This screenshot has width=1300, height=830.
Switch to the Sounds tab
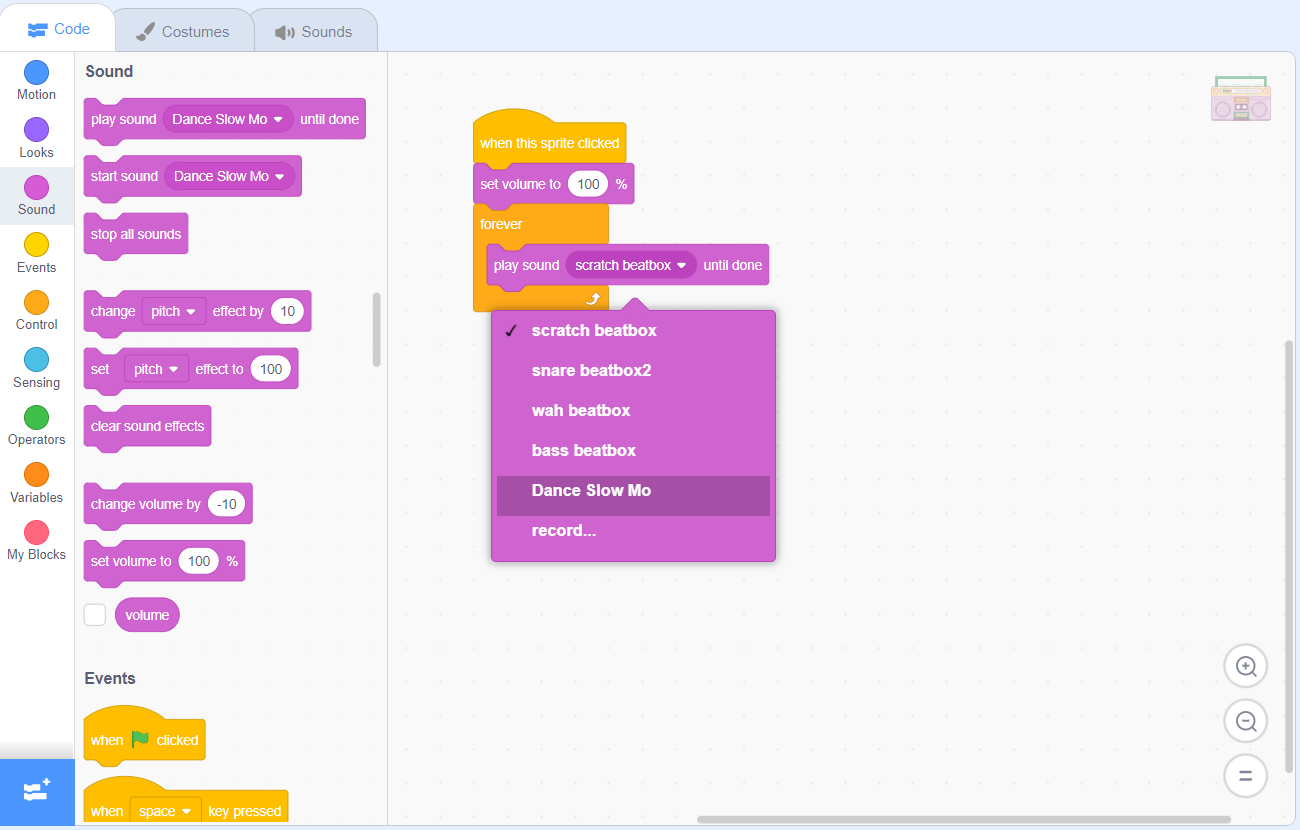tap(314, 31)
